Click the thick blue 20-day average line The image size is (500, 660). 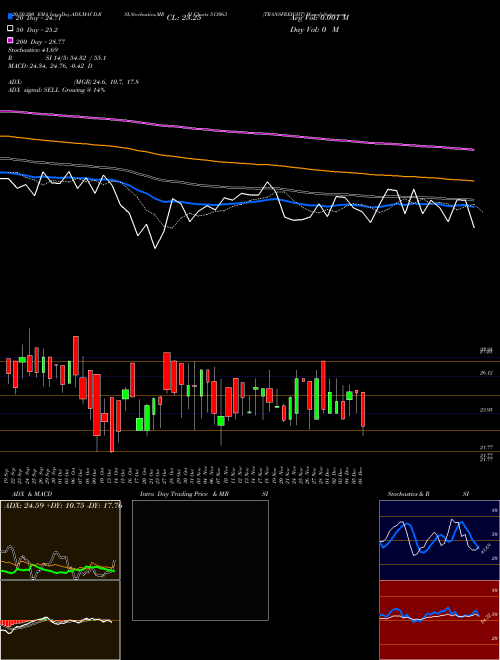point(236,204)
